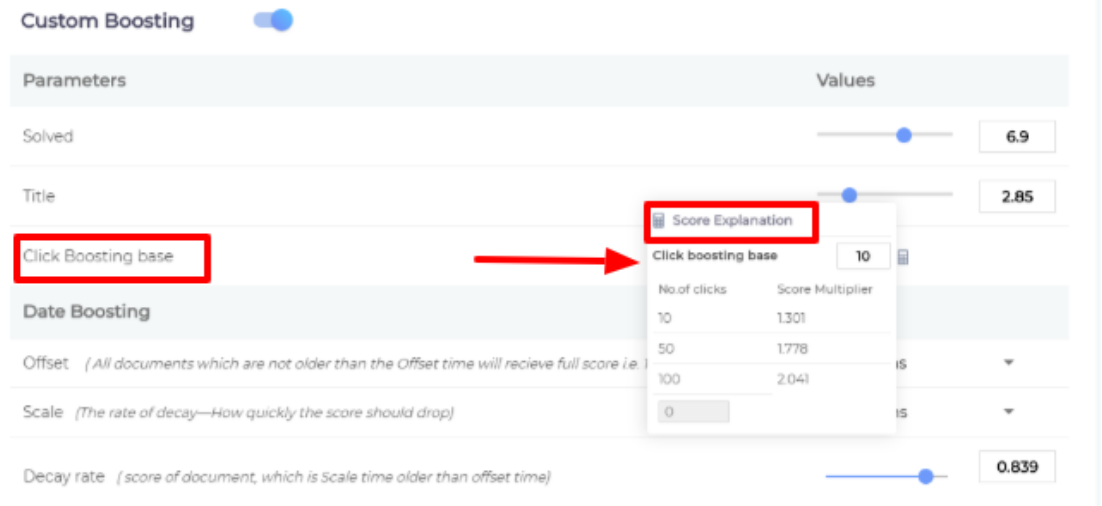Open the Offset time unit dropdown arrow
This screenshot has height=506, width=1102.
point(1008,363)
